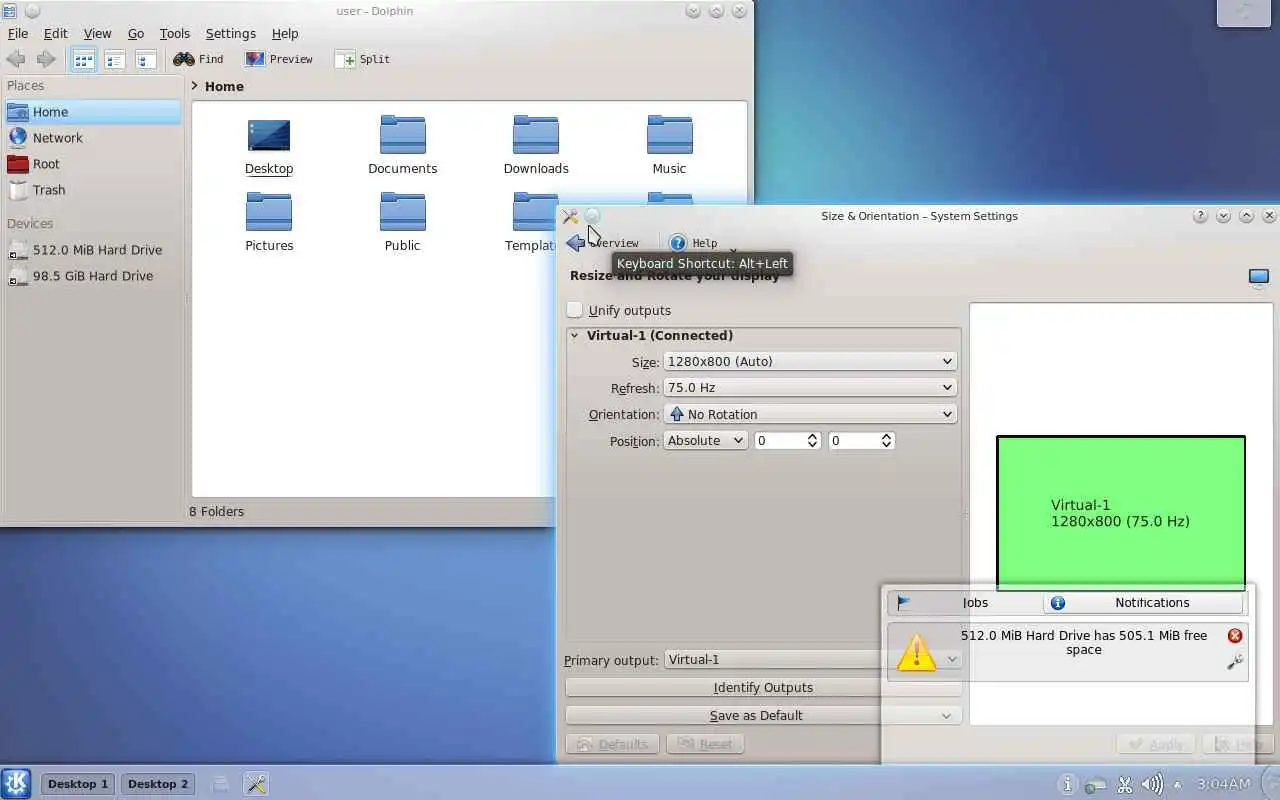The width and height of the screenshot is (1280, 800).
Task: Open the volume control tray icon
Action: 1152,784
